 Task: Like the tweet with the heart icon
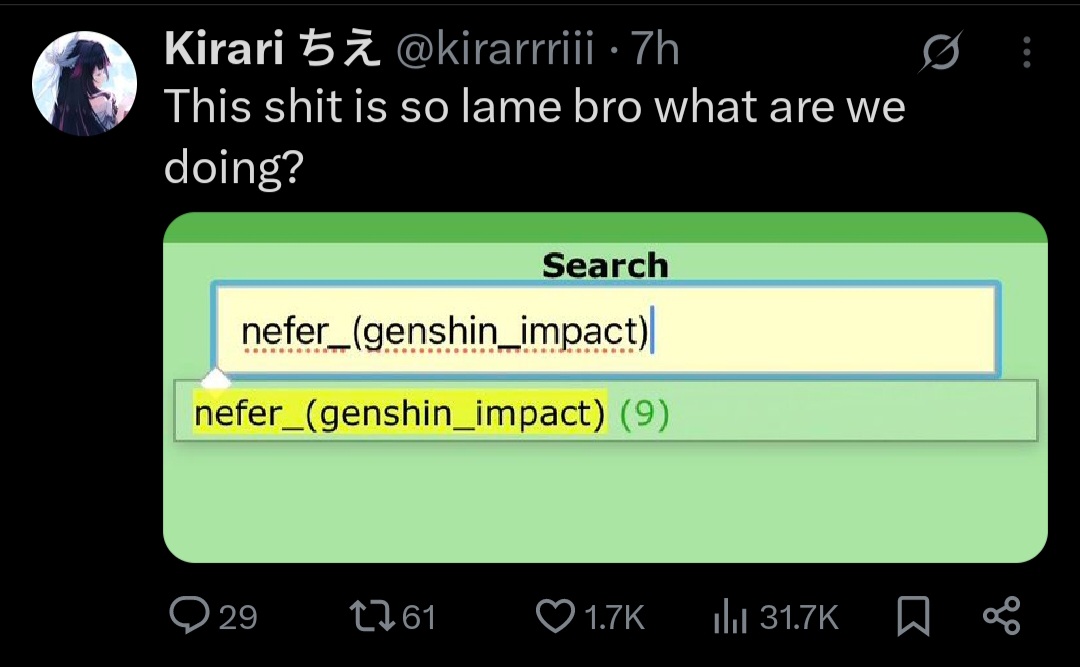(x=555, y=616)
